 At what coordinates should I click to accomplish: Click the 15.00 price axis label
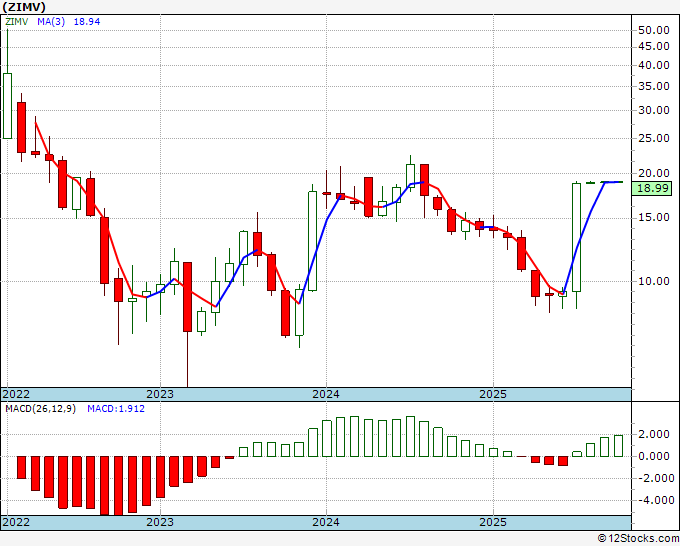tap(654, 217)
